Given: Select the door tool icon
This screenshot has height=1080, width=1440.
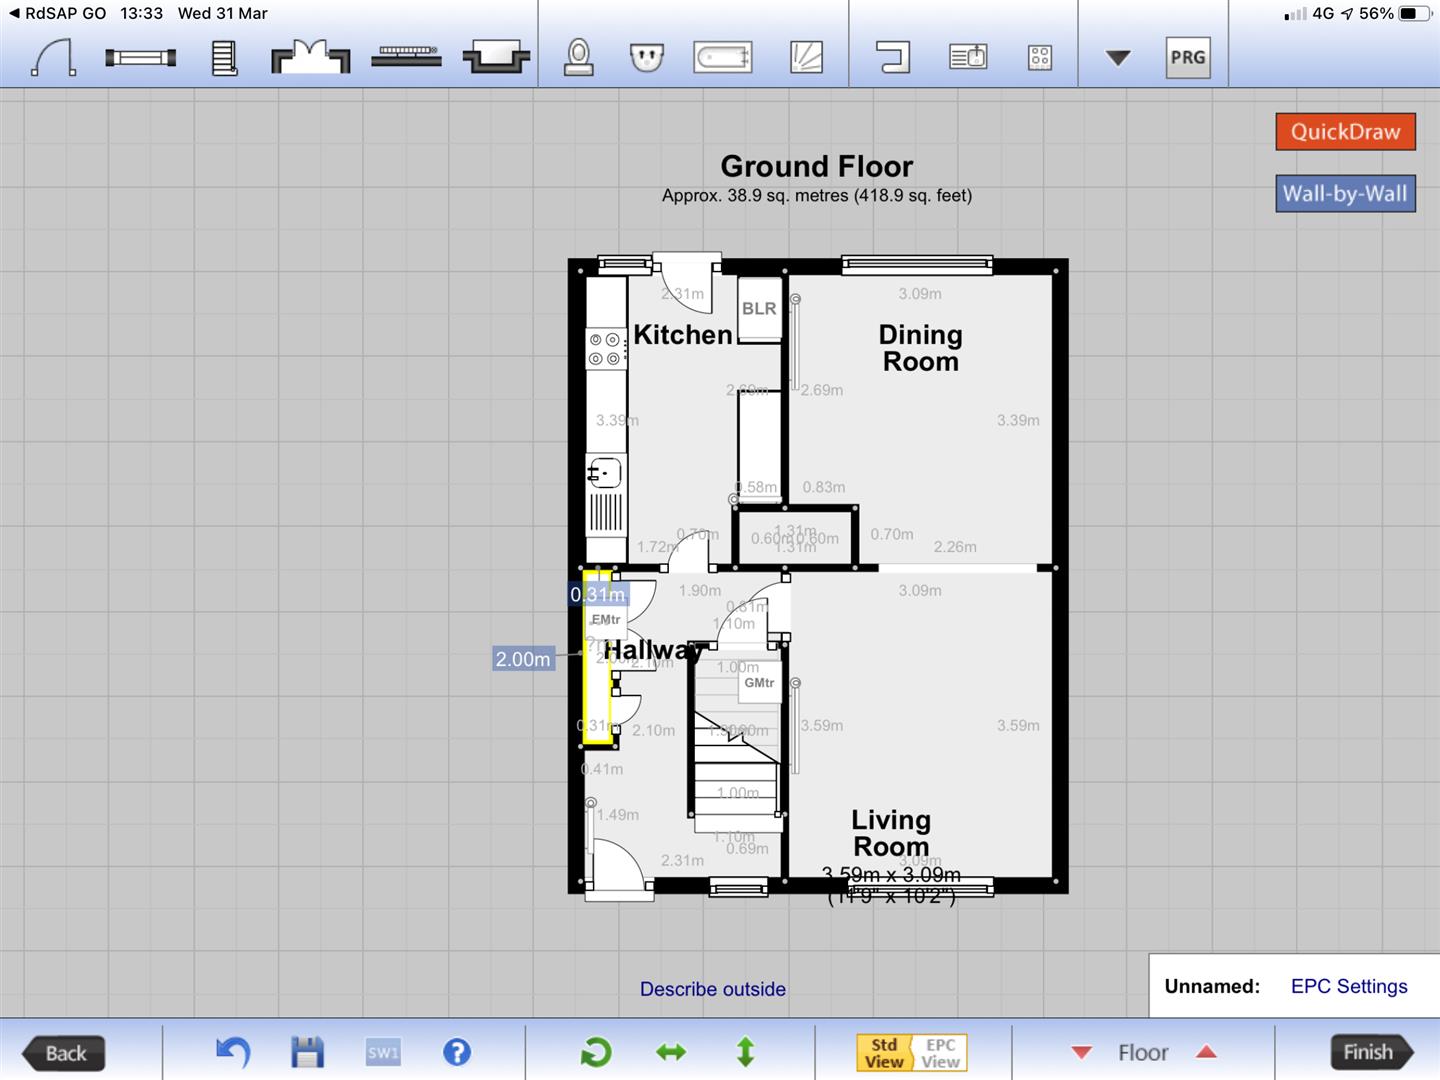Looking at the screenshot, I should click(54, 57).
